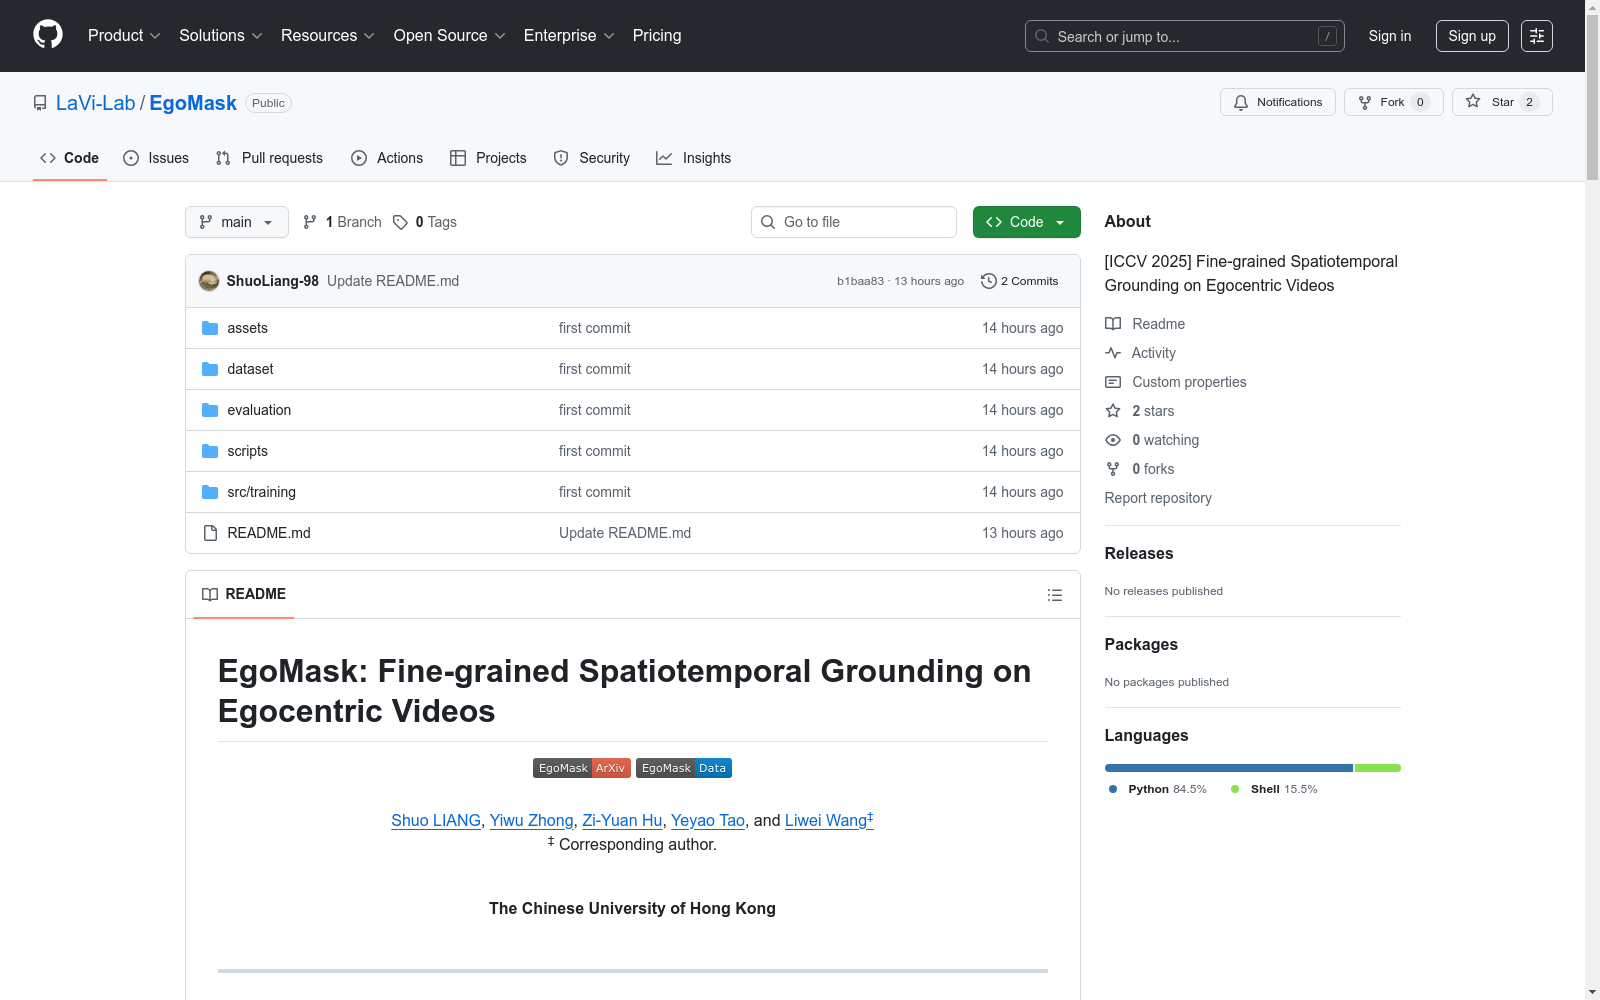The height and width of the screenshot is (1000, 1600).
Task: Open the README outline icon
Action: [x=1055, y=595]
